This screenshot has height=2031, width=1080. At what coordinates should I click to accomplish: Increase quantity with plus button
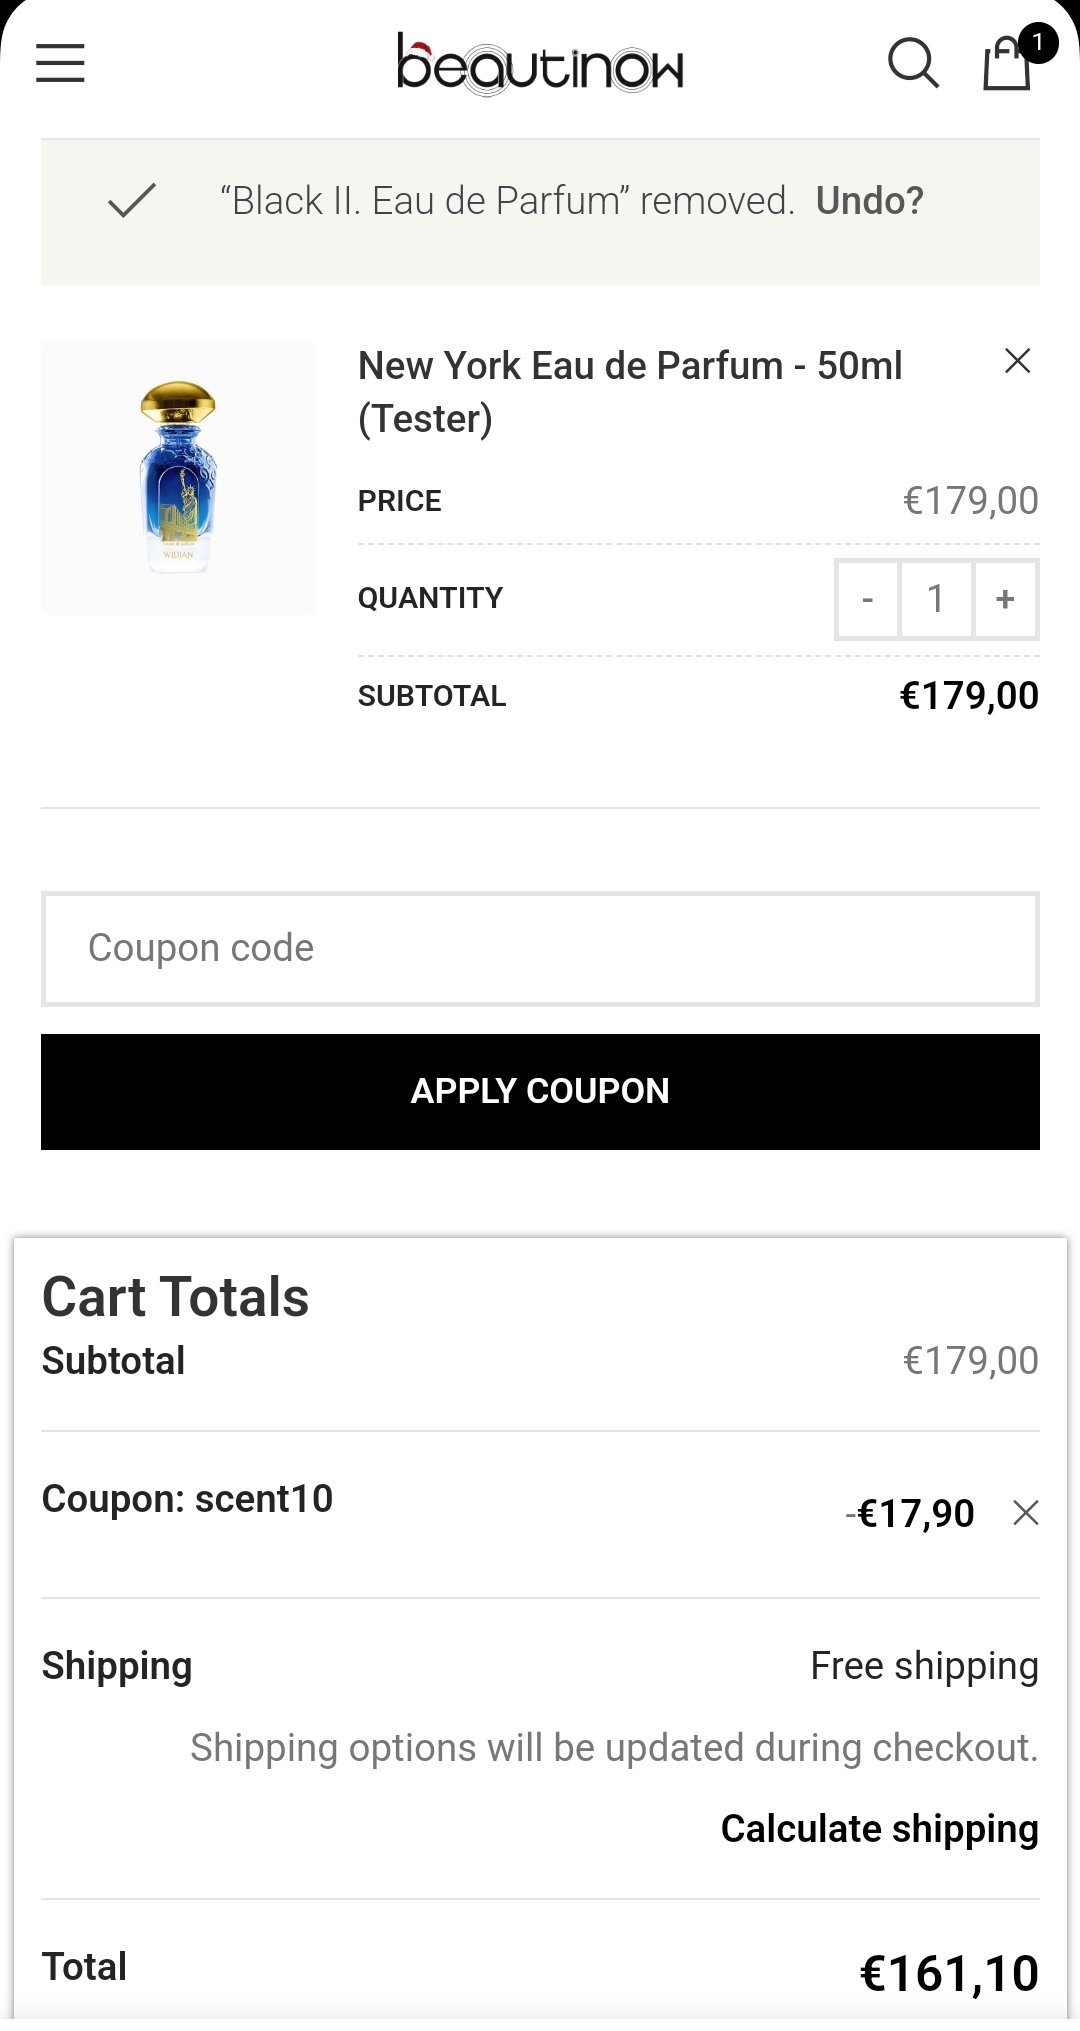pyautogui.click(x=1005, y=599)
